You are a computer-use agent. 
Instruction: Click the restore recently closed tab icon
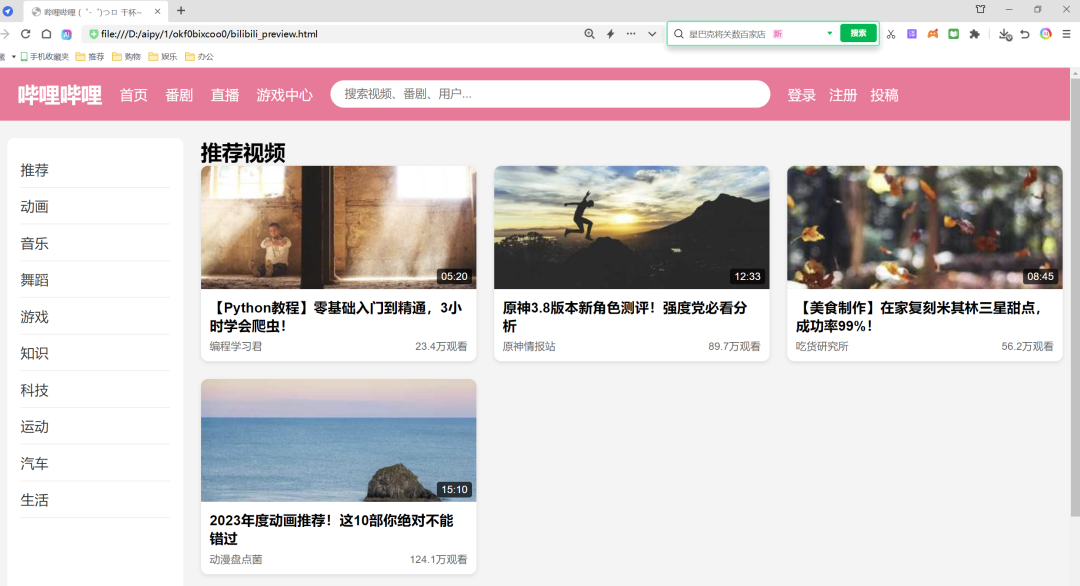(x=1024, y=33)
